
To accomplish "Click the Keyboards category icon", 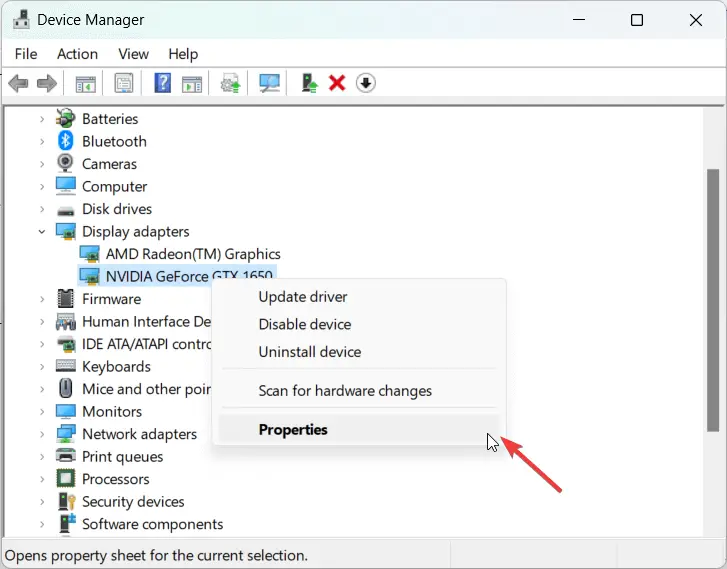I will point(65,366).
